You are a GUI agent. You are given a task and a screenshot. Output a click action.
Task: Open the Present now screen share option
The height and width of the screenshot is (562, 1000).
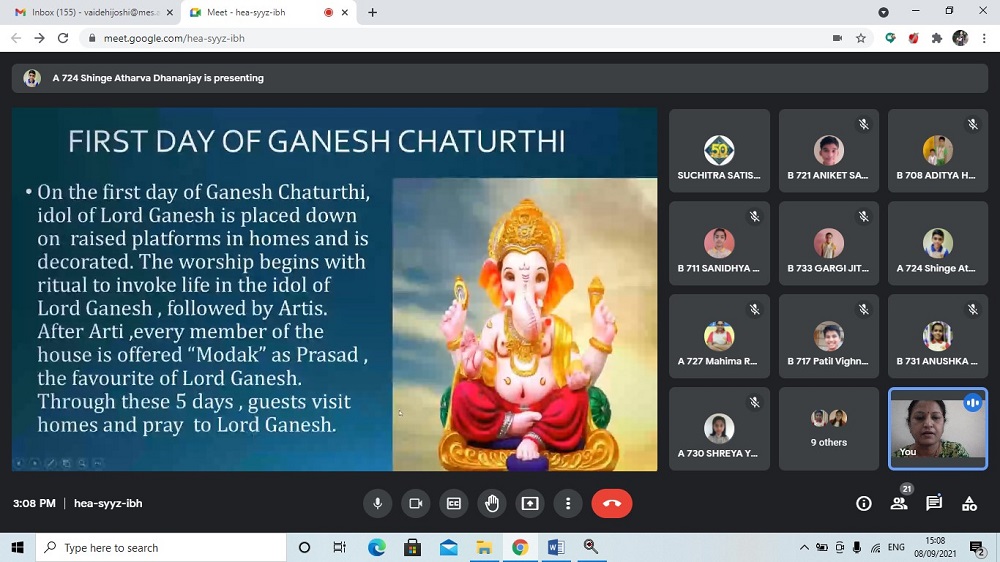[x=530, y=503]
